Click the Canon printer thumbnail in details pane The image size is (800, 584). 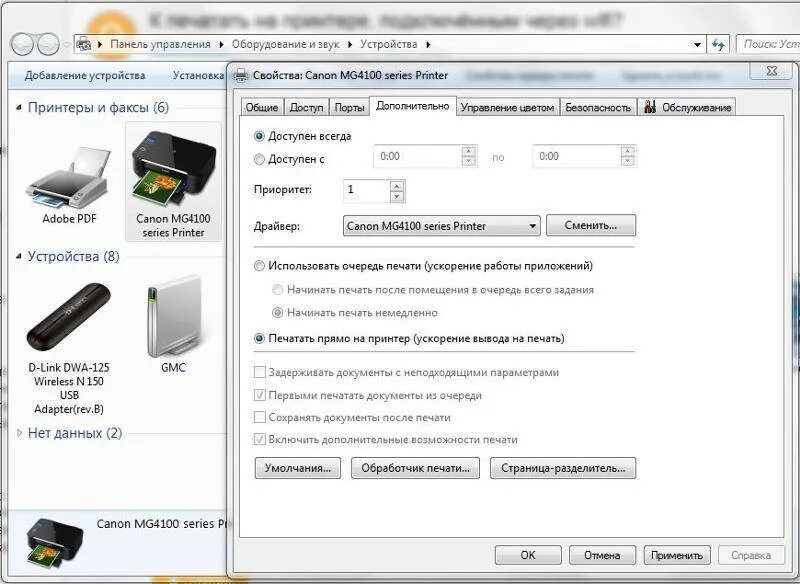point(55,544)
